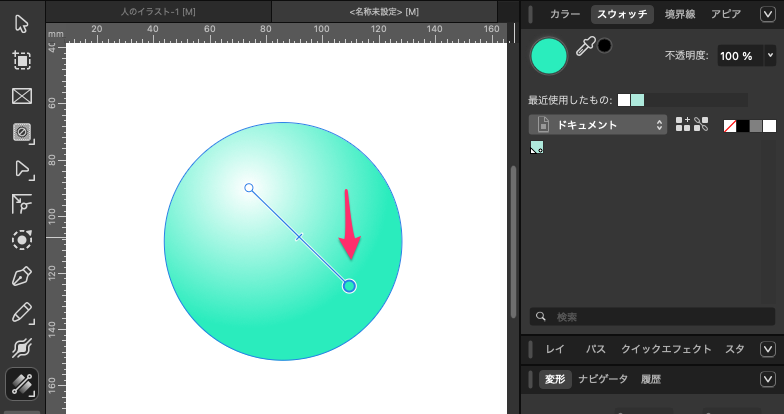Screen dimensions: 784x414
Task: Open the クイックエフェクト panel
Action: click(x=666, y=349)
